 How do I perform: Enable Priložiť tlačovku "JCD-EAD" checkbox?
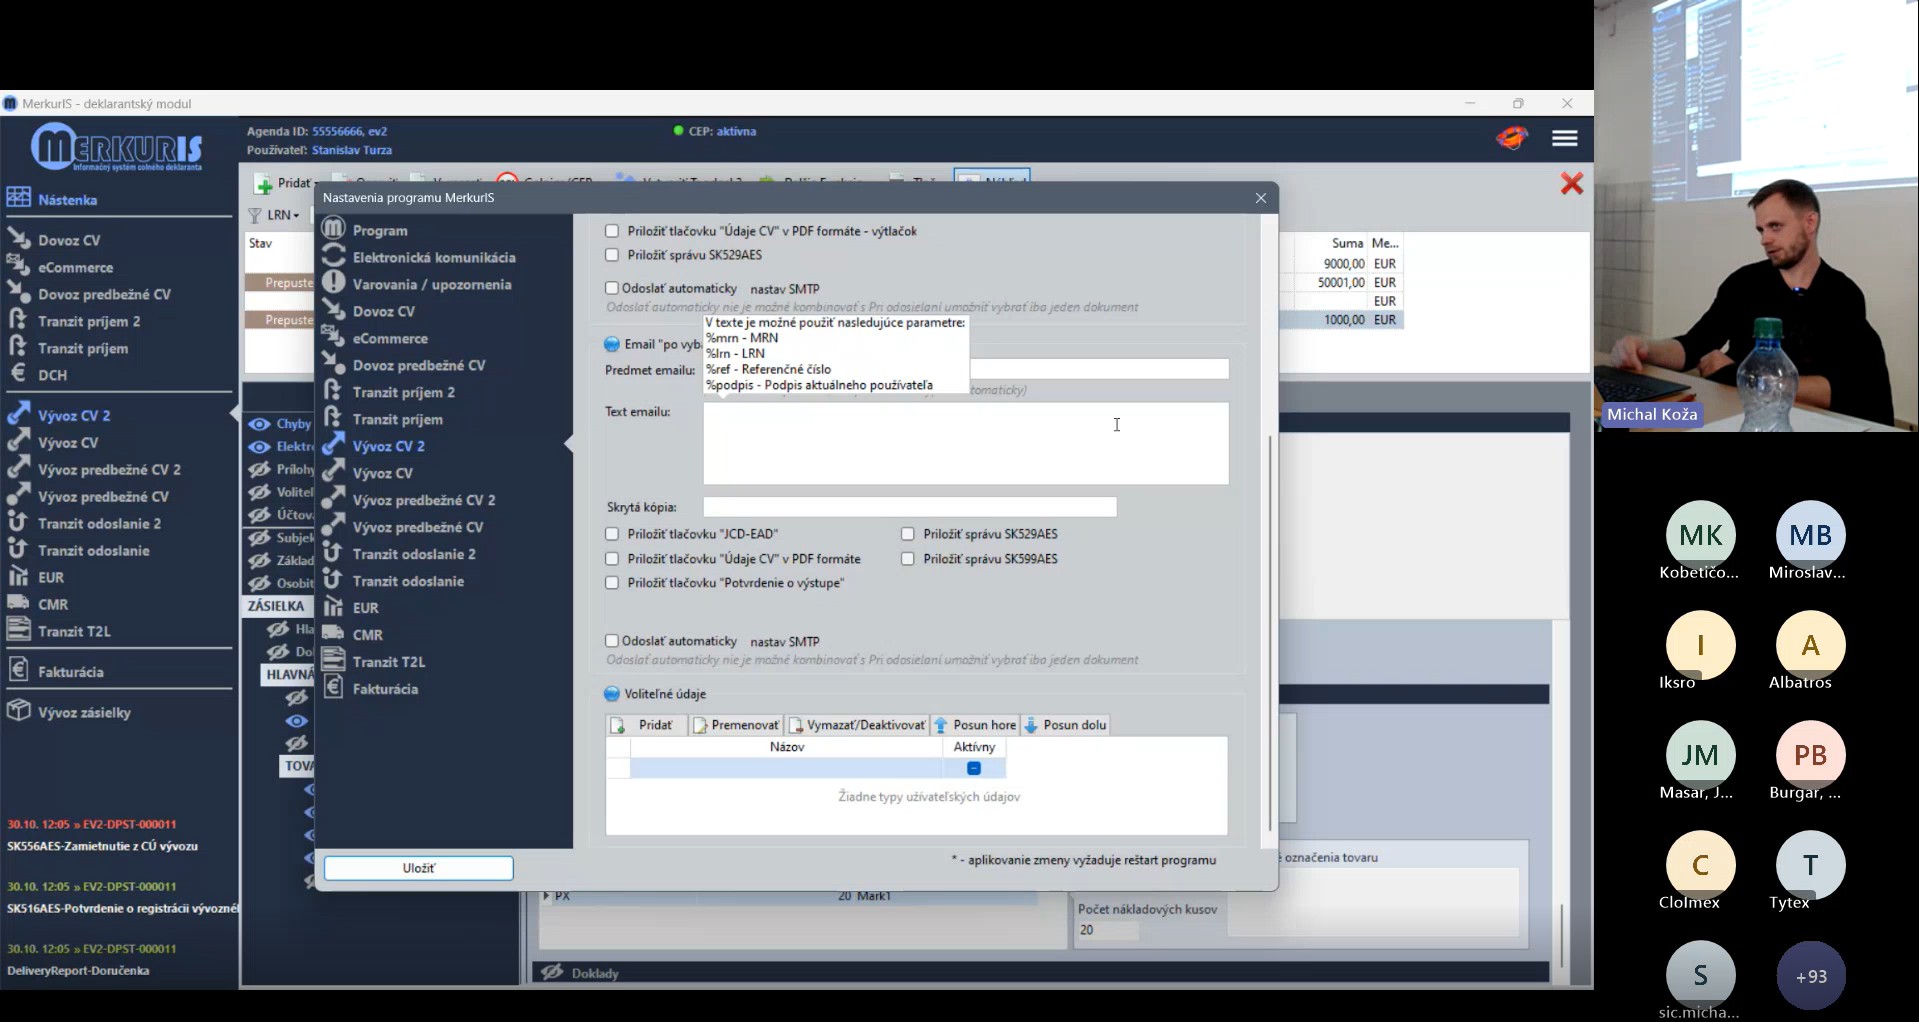[x=612, y=534]
